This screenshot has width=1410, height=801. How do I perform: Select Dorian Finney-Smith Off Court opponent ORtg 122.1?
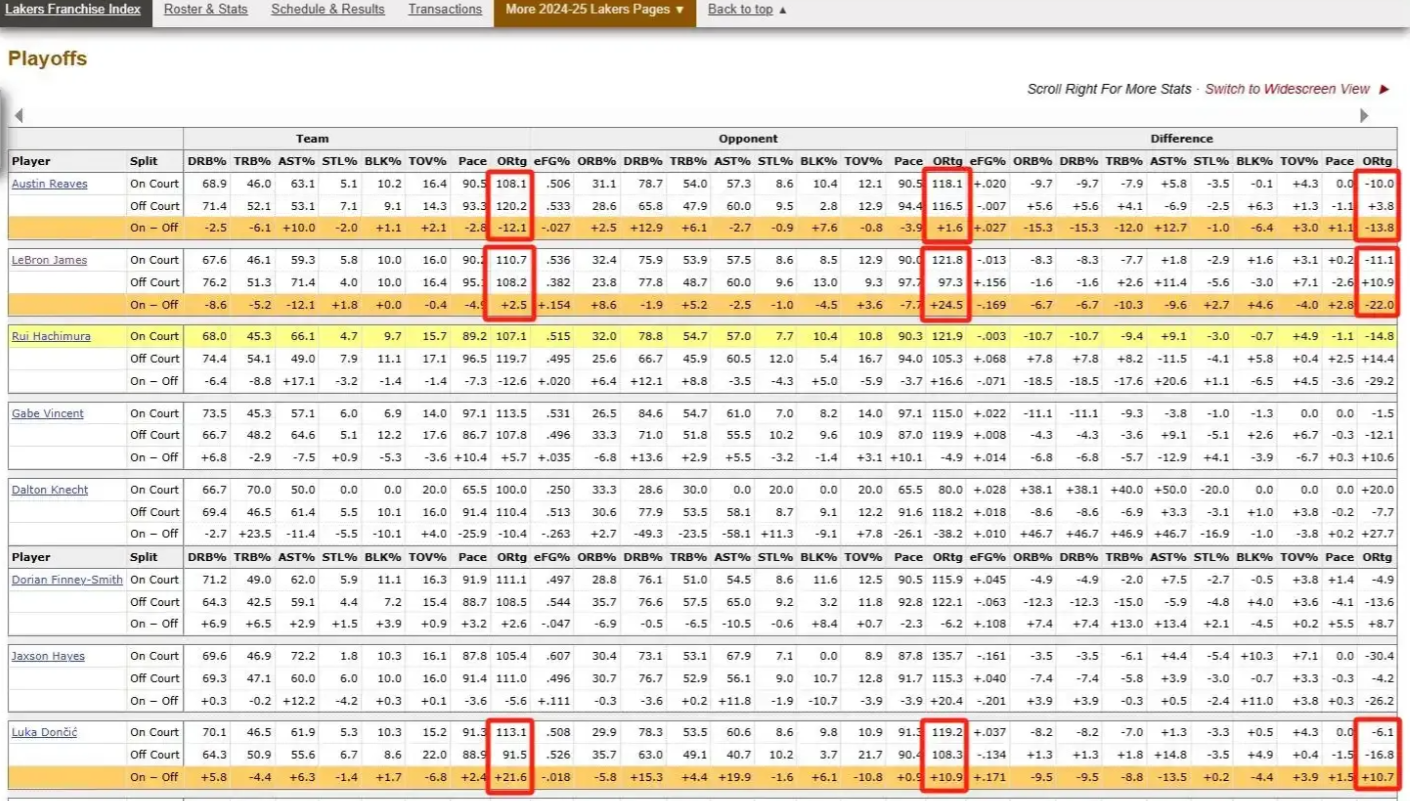pyautogui.click(x=947, y=602)
